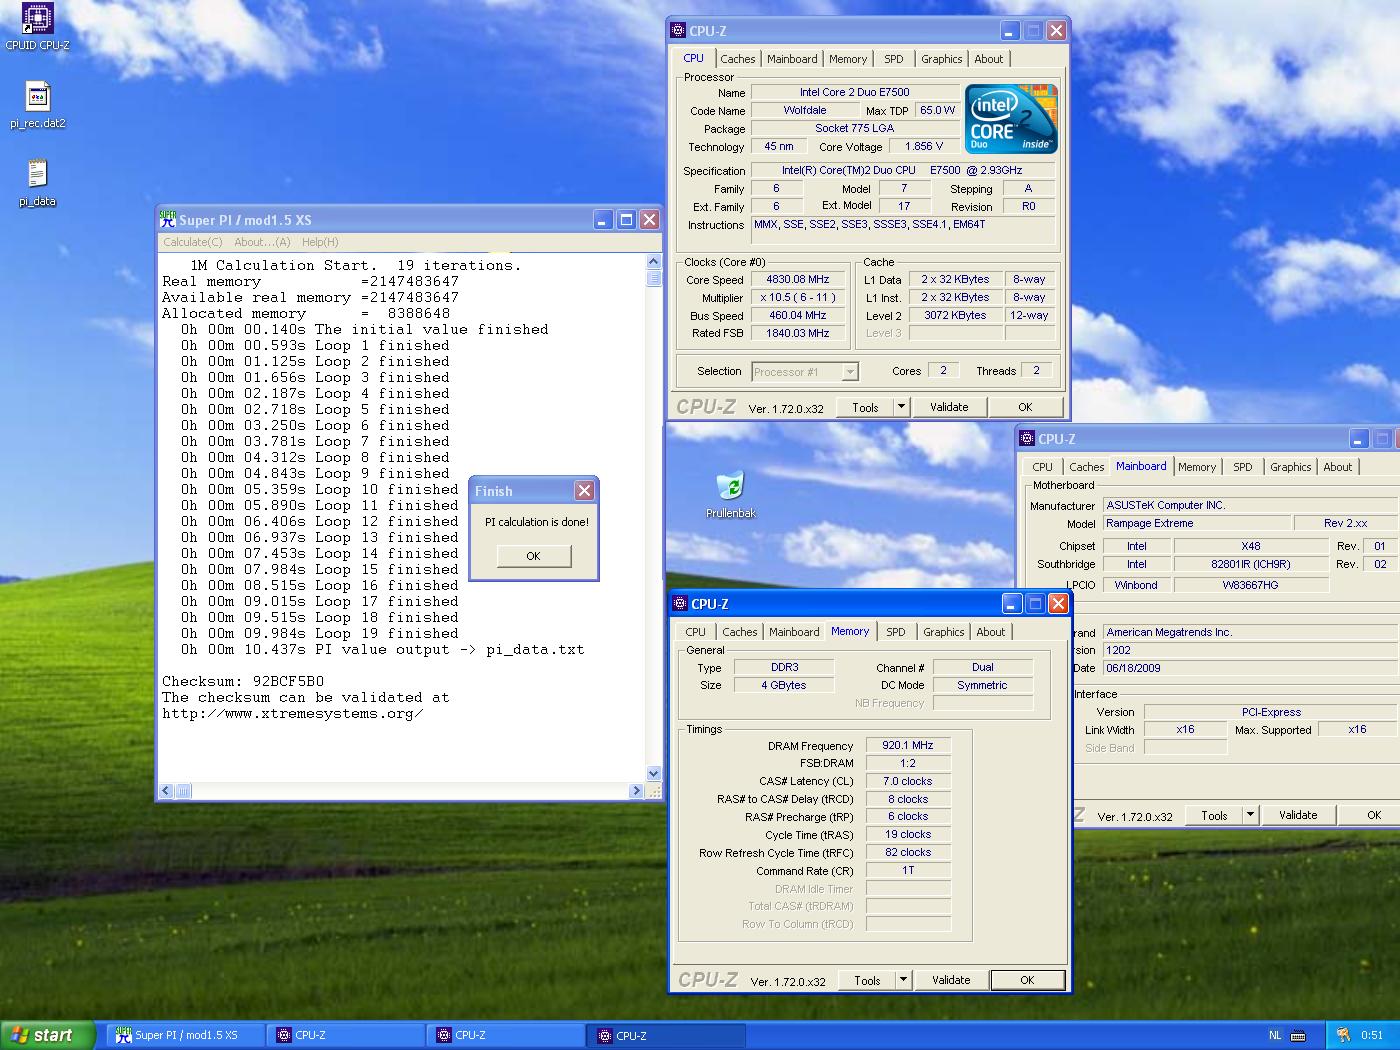Click OK in top CPU-Z CPU window
Viewport: 1400px width, 1050px height.
coord(1025,407)
